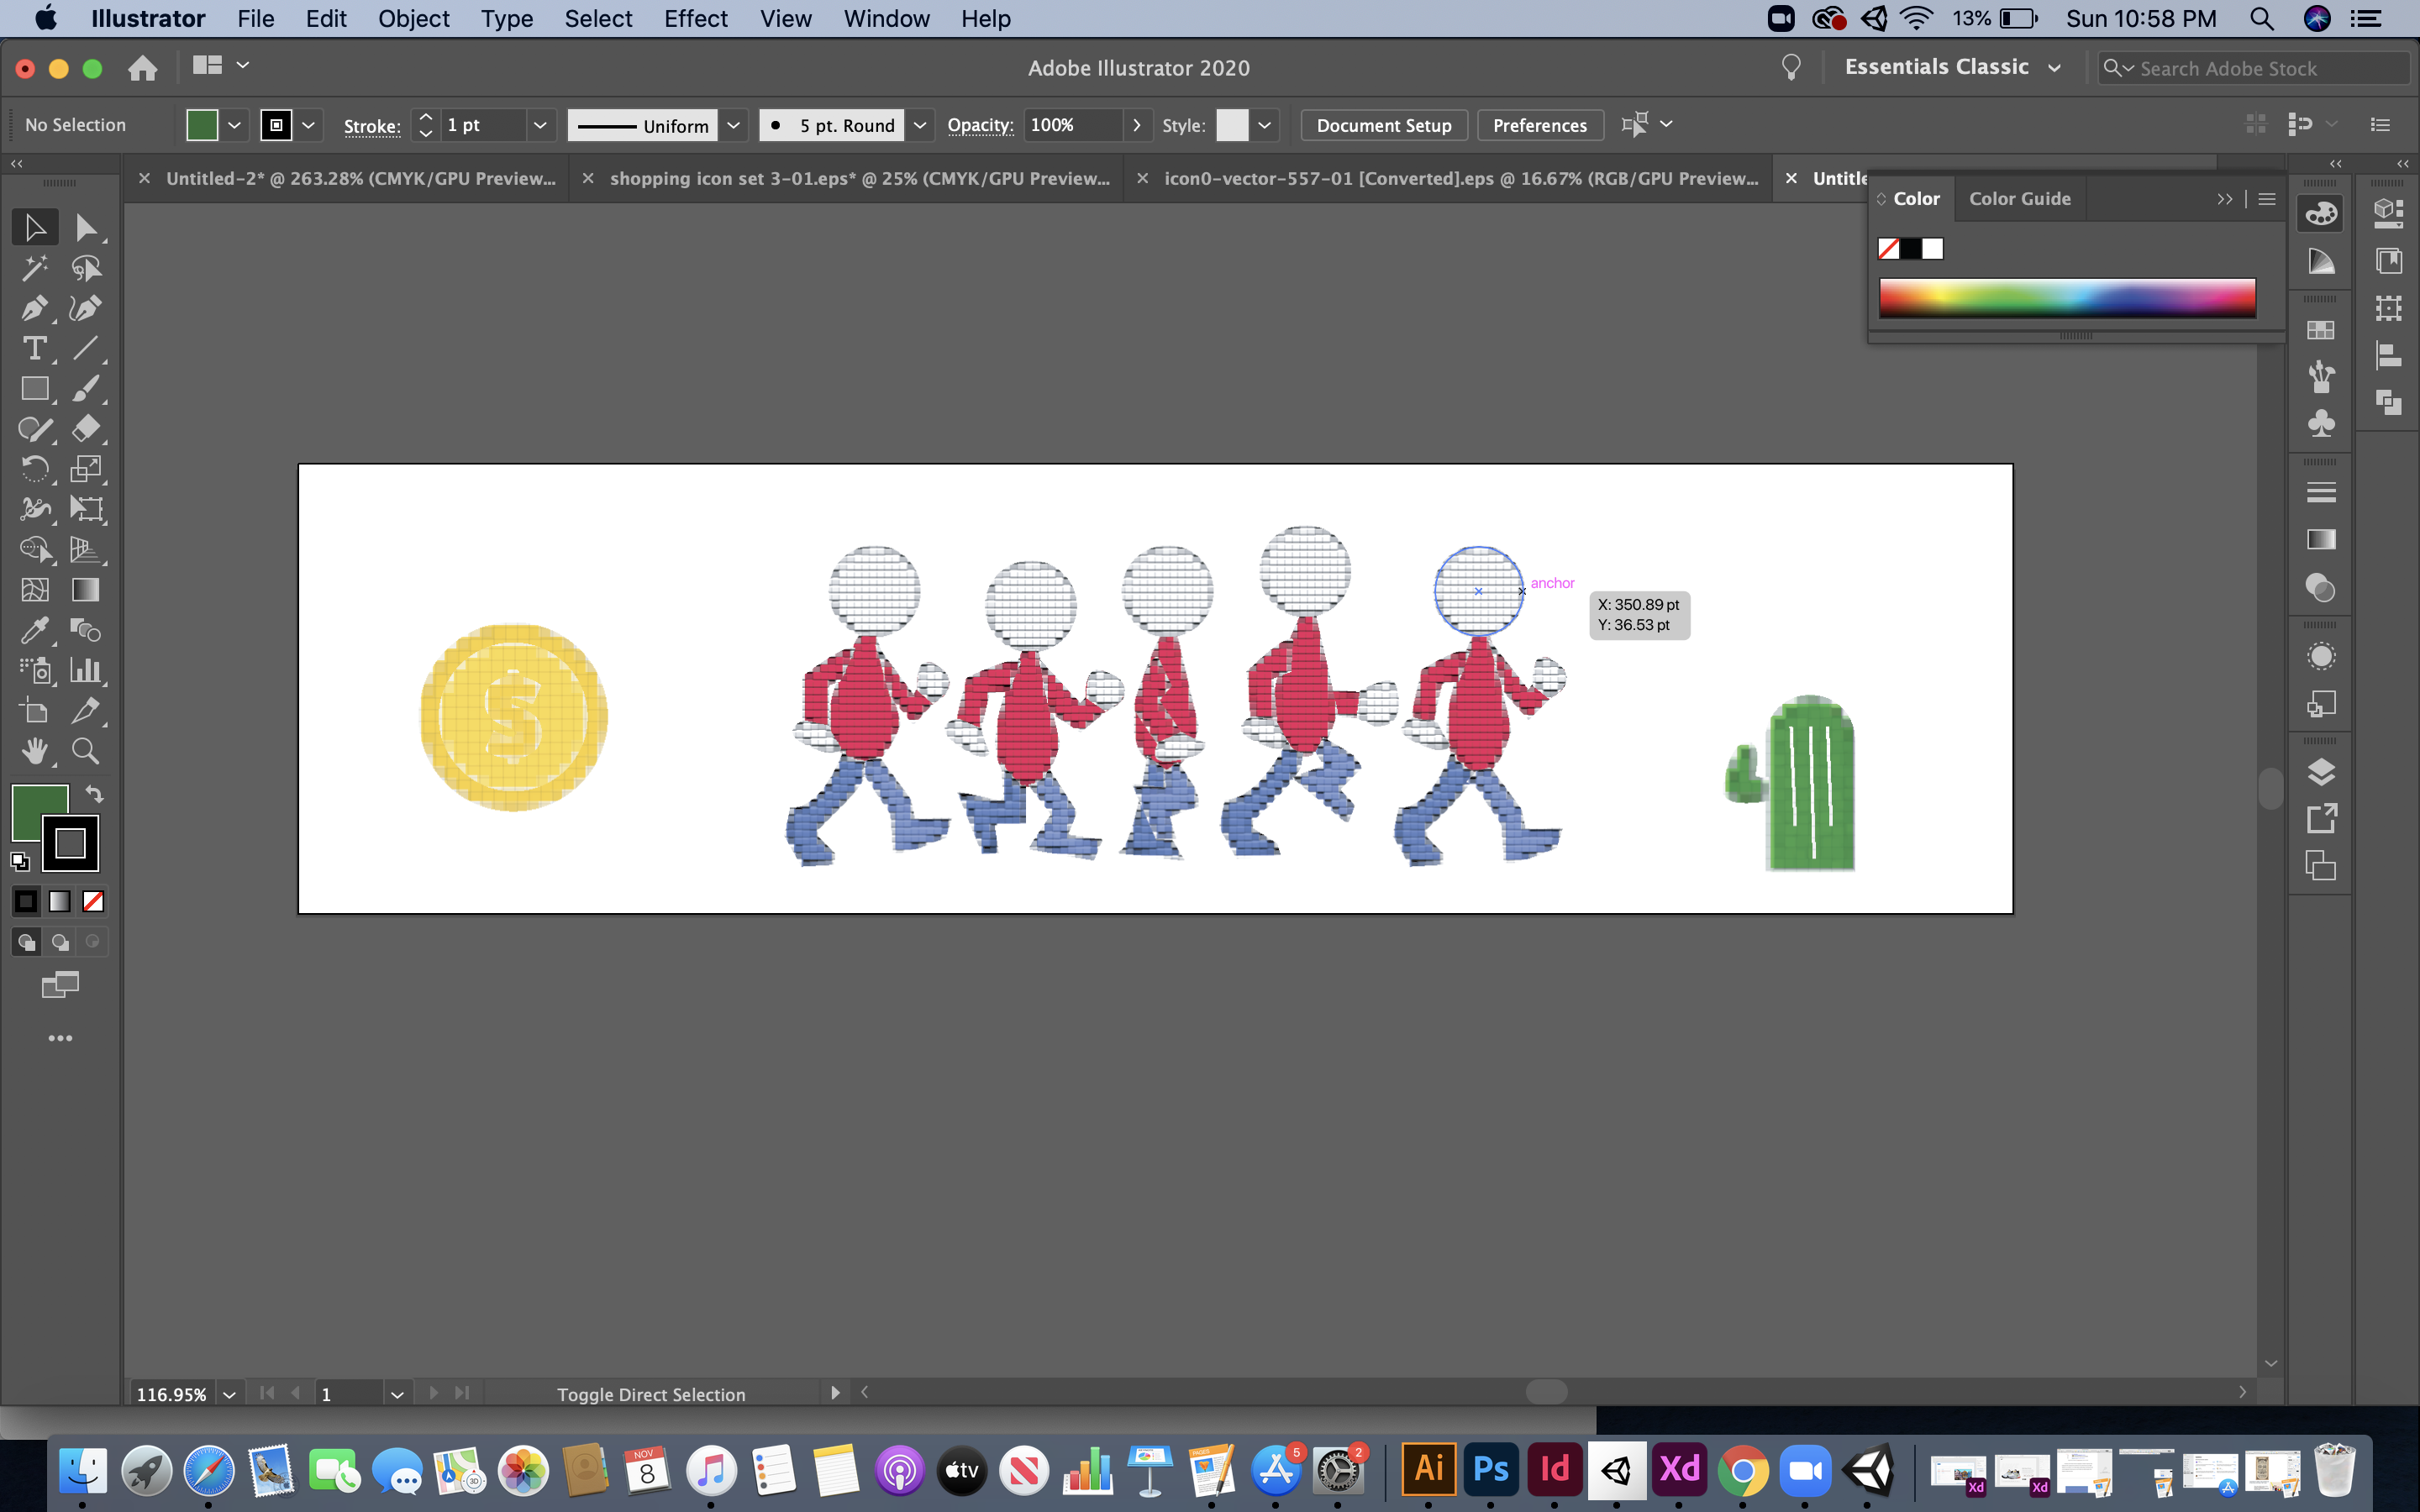The width and height of the screenshot is (2420, 1512).
Task: Set paint mode to None
Action: pos(93,902)
